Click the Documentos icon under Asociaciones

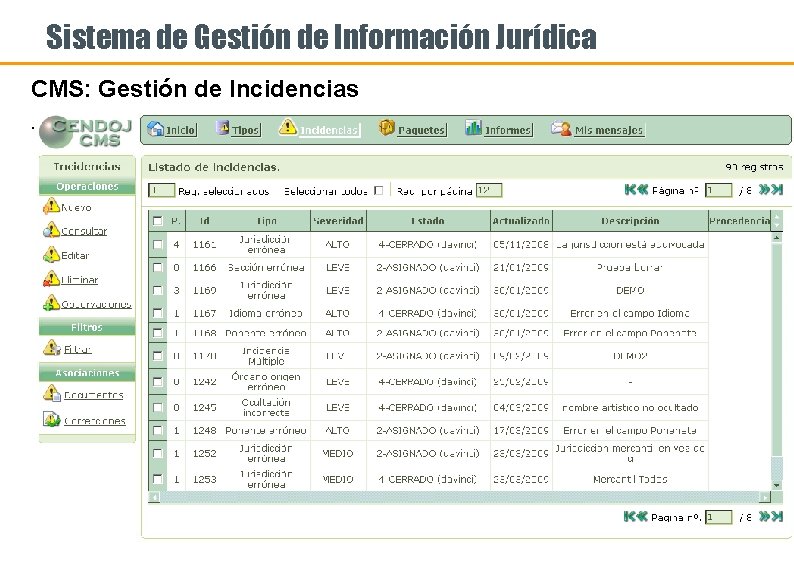click(52, 393)
